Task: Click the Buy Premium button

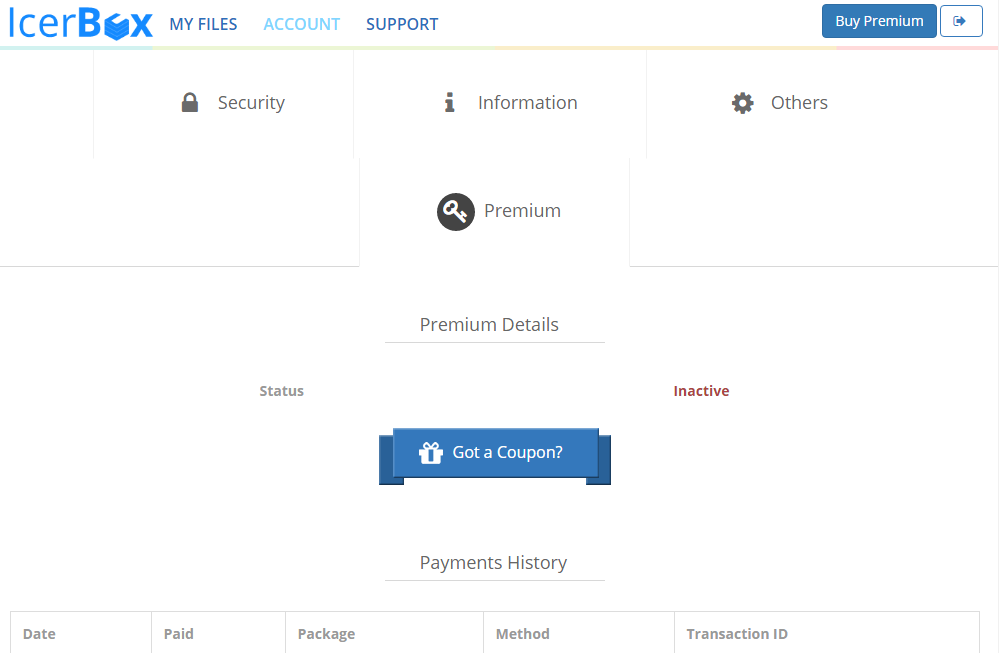Action: click(878, 20)
